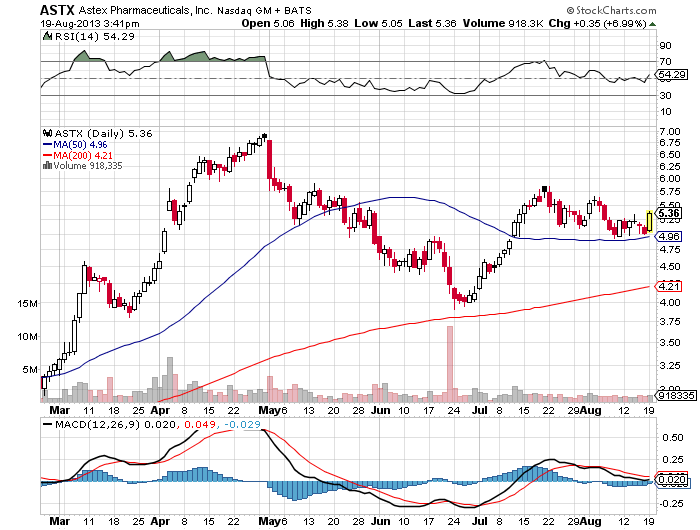Click the MA(200) 4.21 legend text

83,155
